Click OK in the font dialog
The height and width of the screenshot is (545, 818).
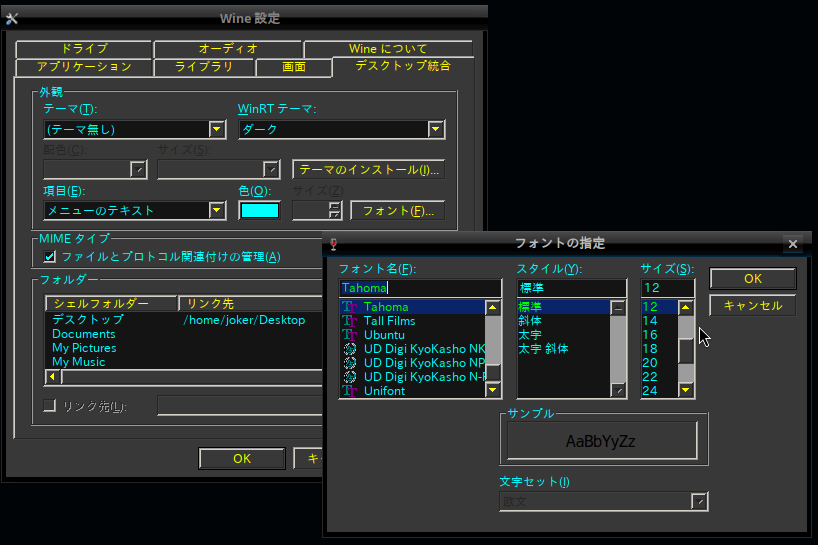[753, 278]
